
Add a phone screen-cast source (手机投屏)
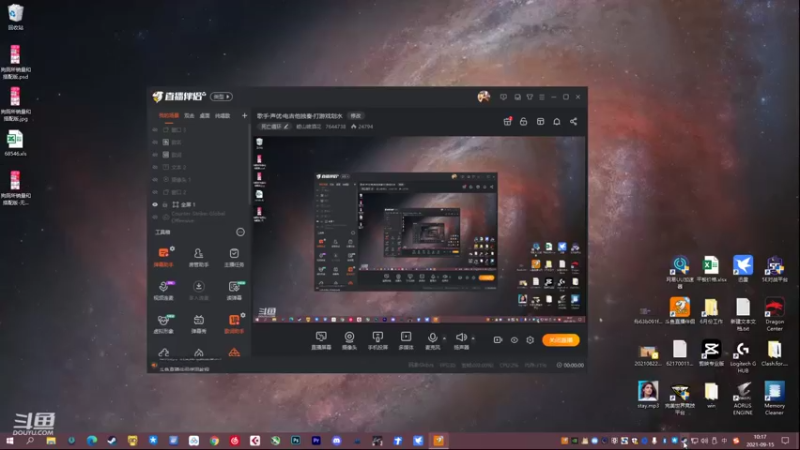(378, 340)
